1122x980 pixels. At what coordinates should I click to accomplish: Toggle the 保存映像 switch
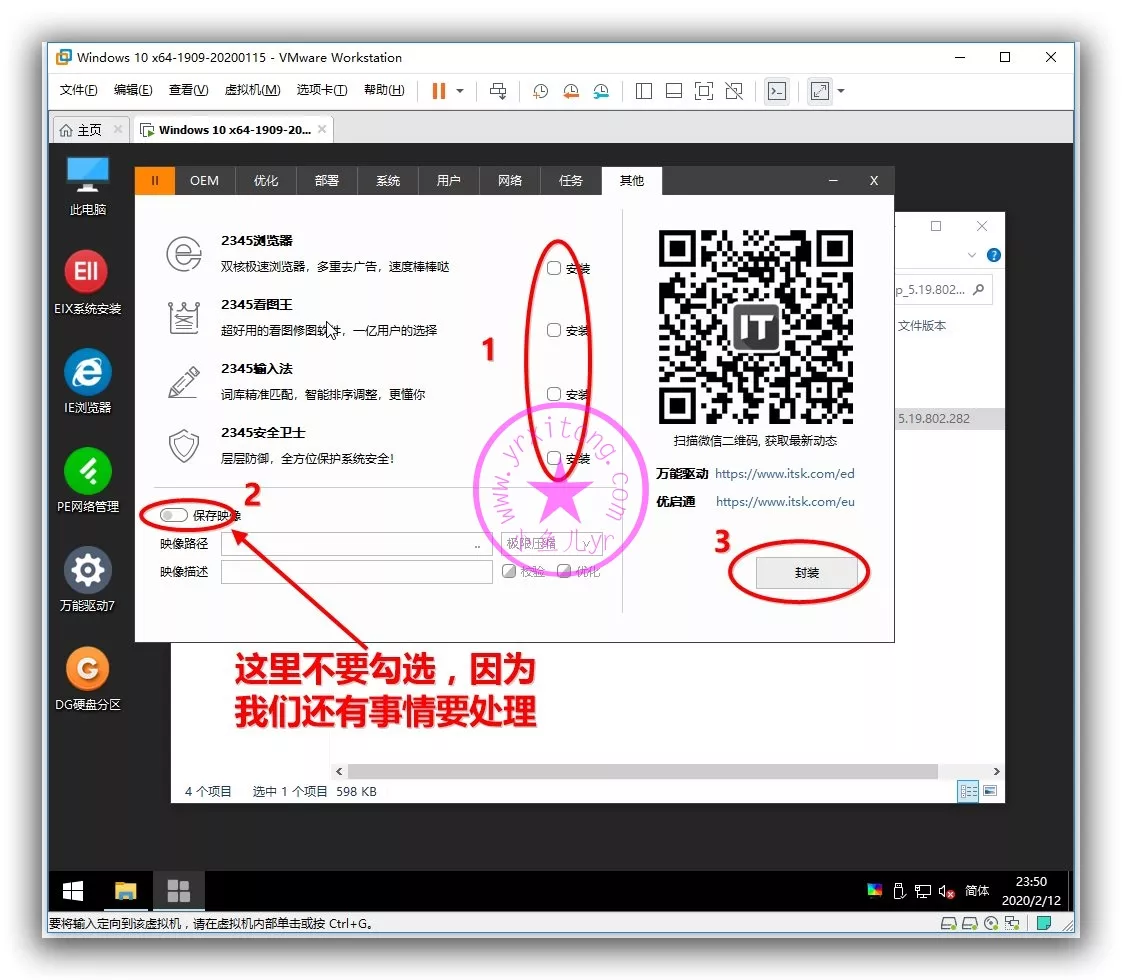tap(174, 515)
